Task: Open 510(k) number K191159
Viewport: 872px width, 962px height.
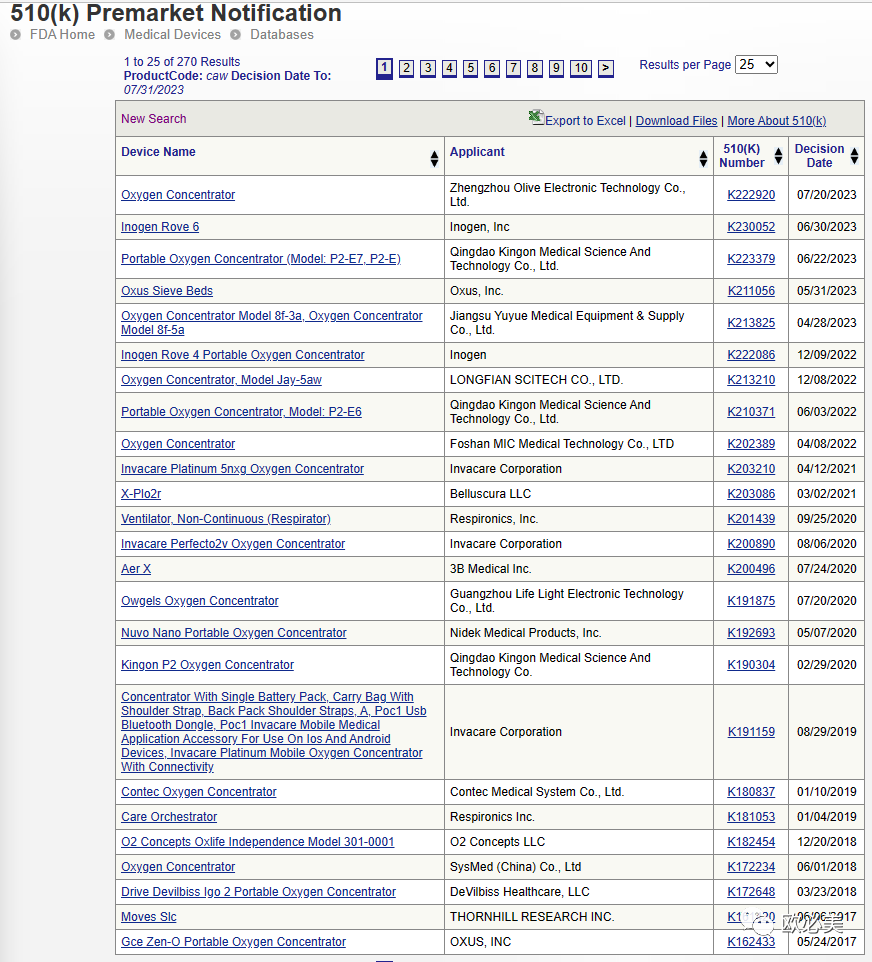Action: tap(750, 732)
